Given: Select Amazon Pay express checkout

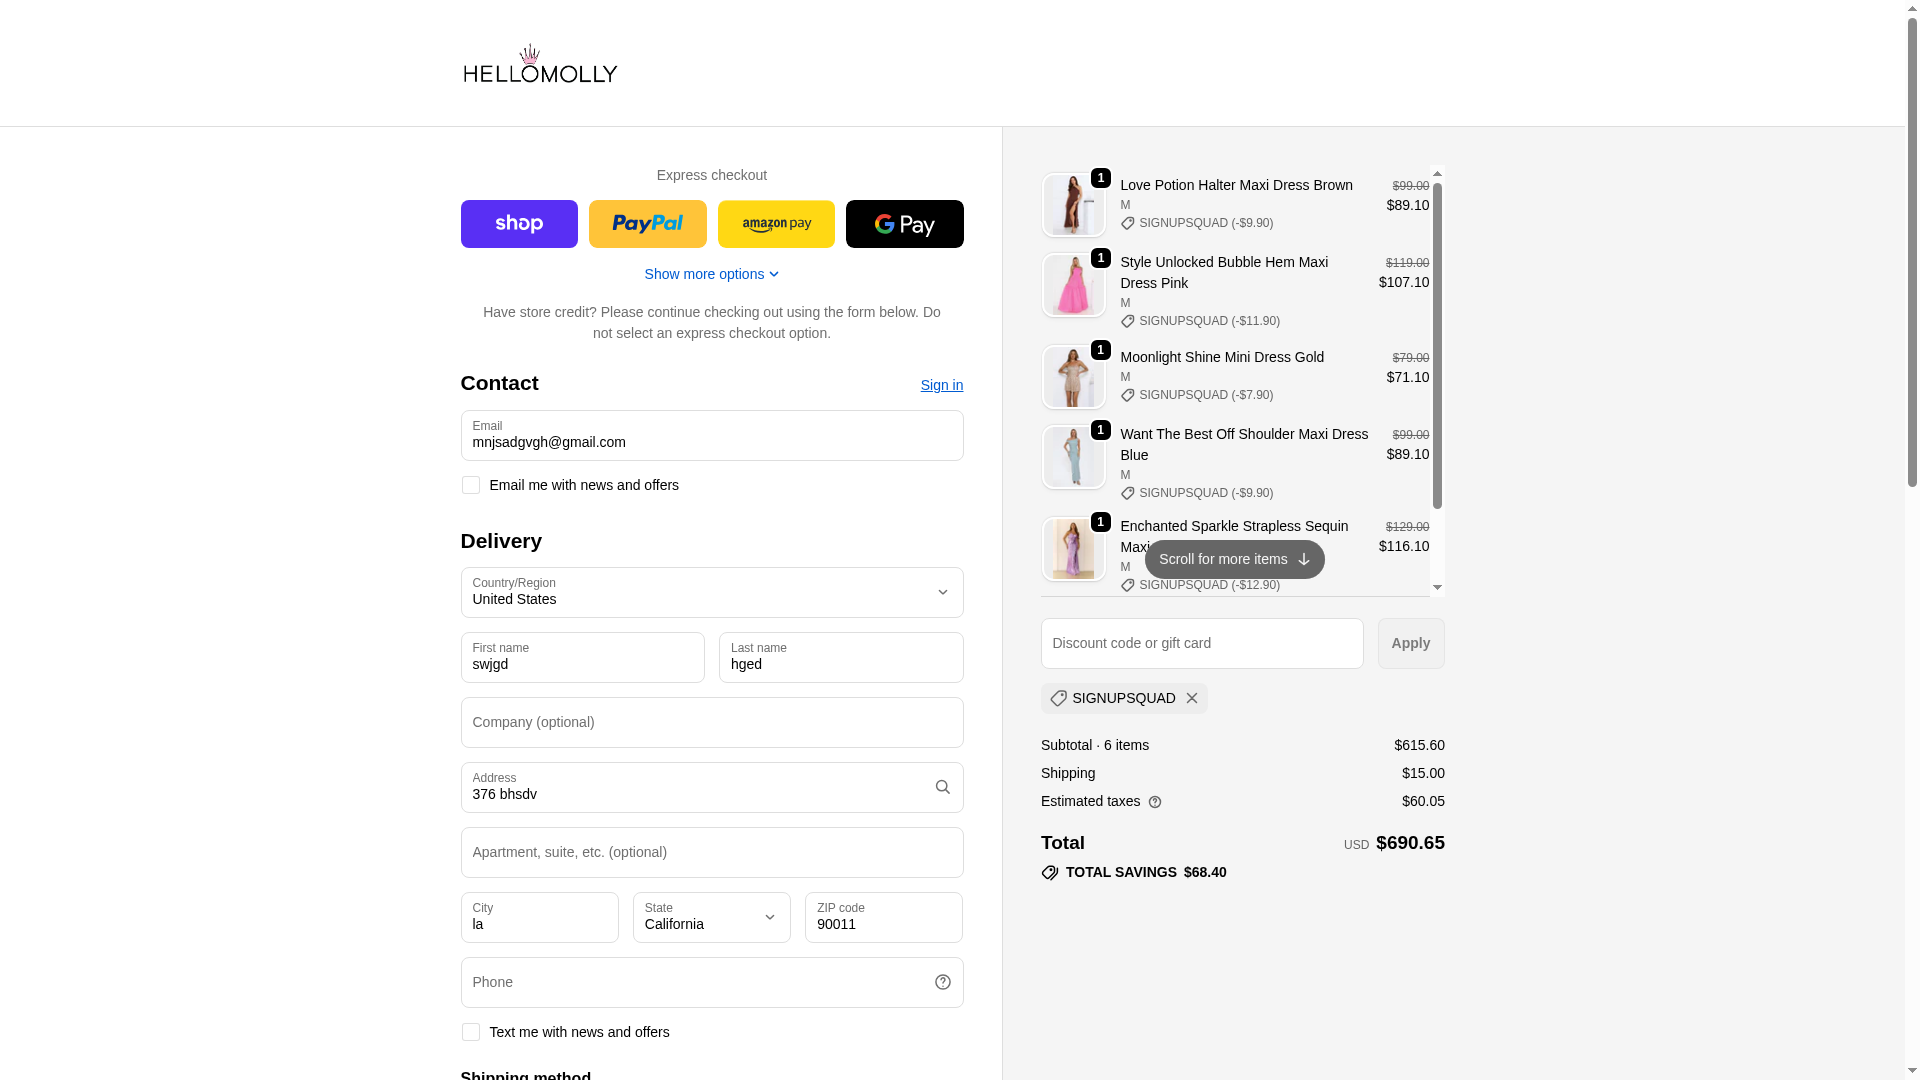Looking at the screenshot, I should [x=776, y=224].
